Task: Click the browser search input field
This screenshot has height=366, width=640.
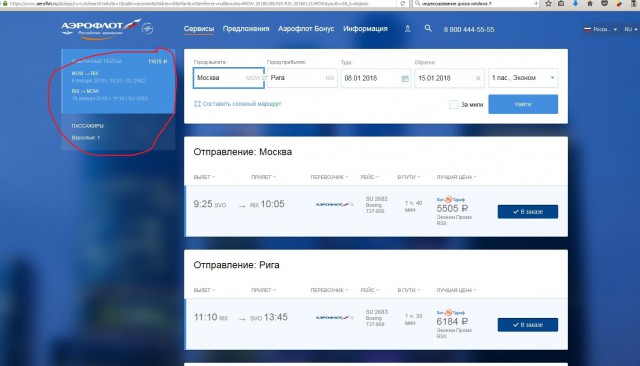Action: (x=476, y=3)
